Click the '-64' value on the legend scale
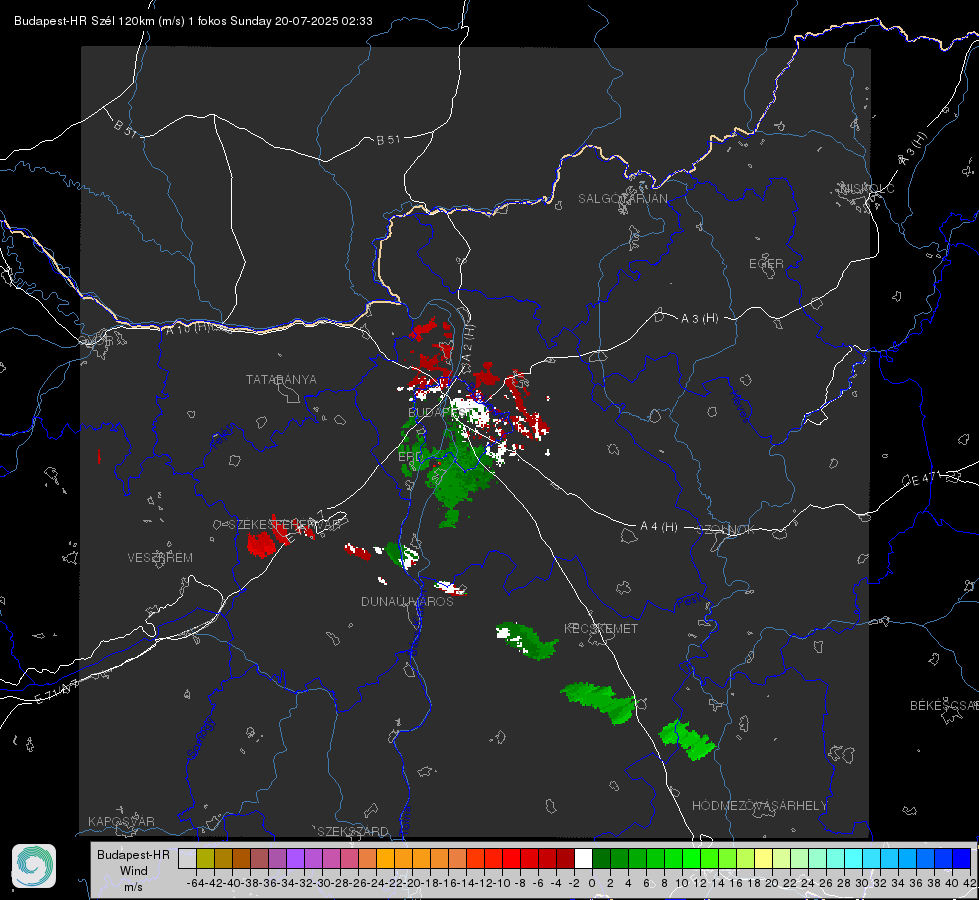Image resolution: width=979 pixels, height=900 pixels. [195, 883]
